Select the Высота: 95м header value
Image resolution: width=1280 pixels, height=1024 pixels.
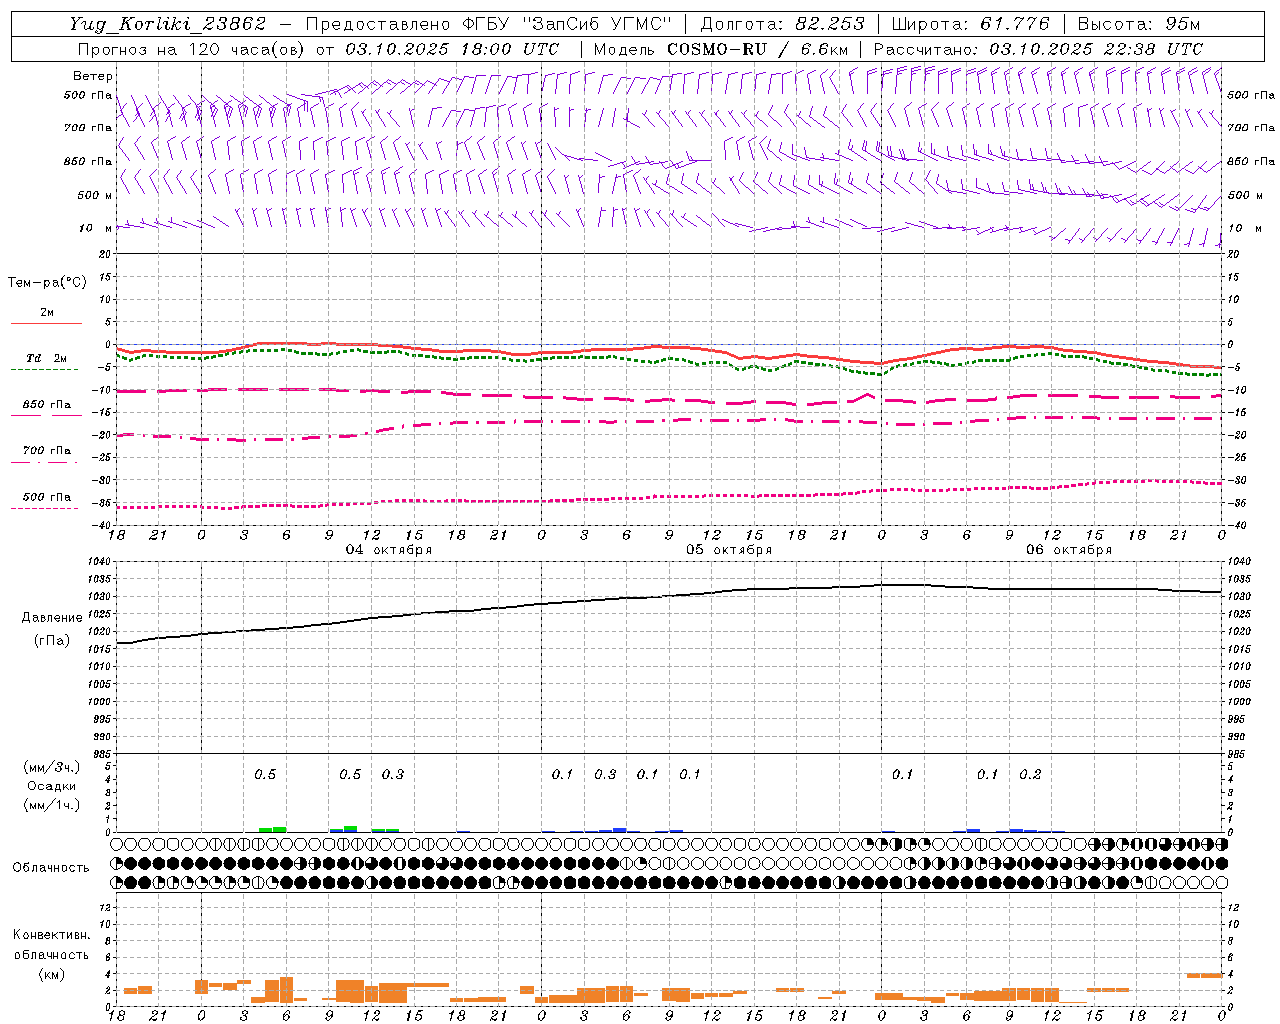1139,24
